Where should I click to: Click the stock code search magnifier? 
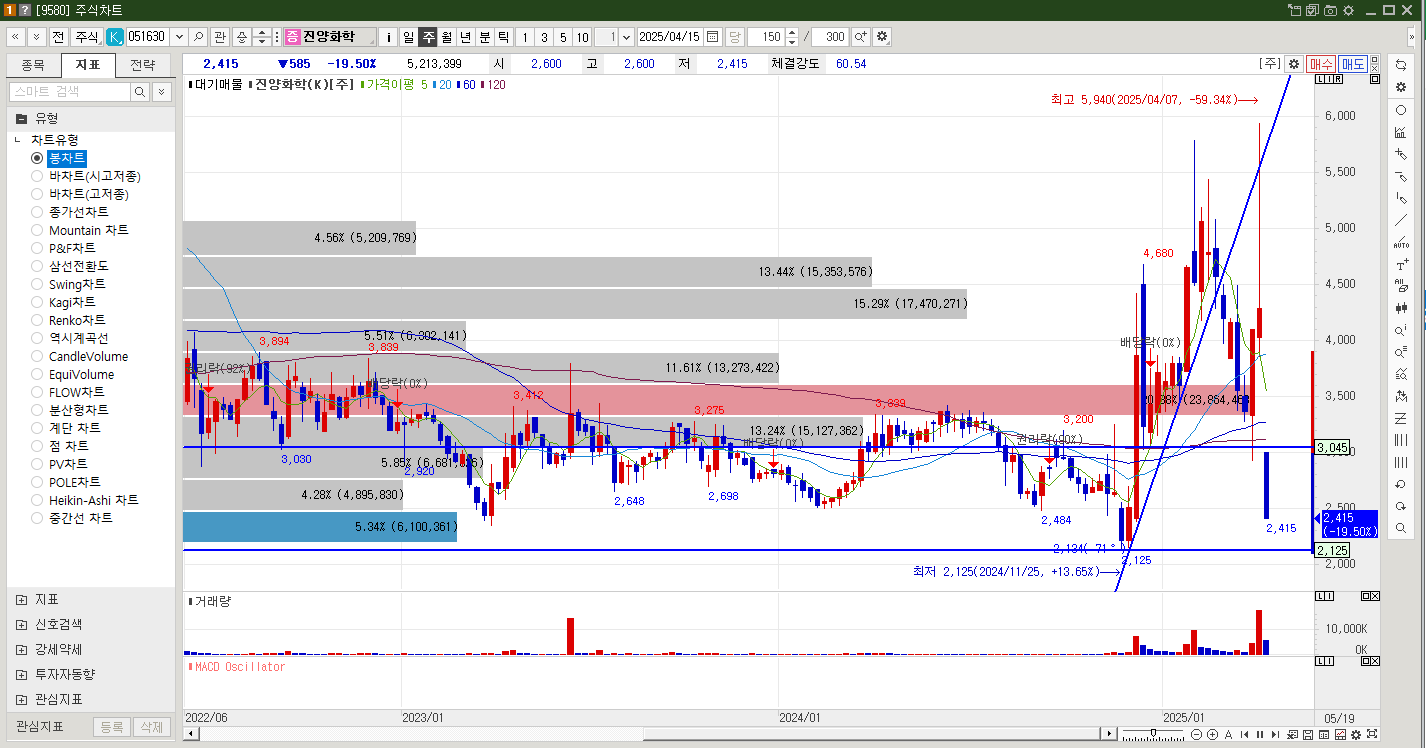(198, 37)
